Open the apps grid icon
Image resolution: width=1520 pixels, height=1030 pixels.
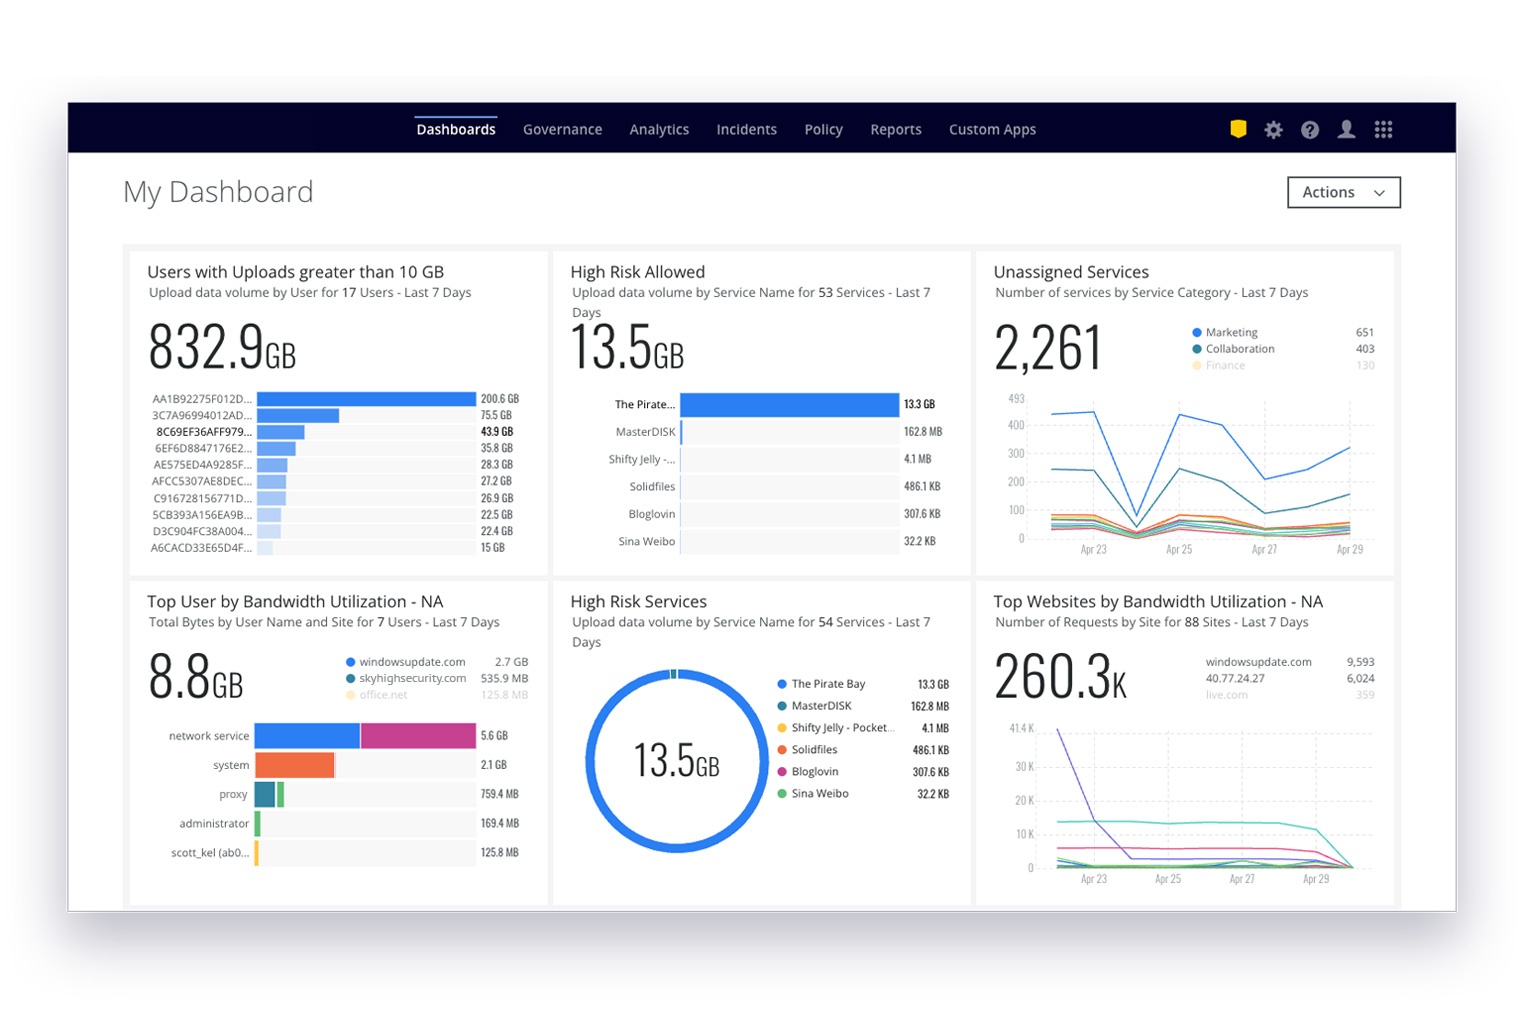[x=1383, y=129]
